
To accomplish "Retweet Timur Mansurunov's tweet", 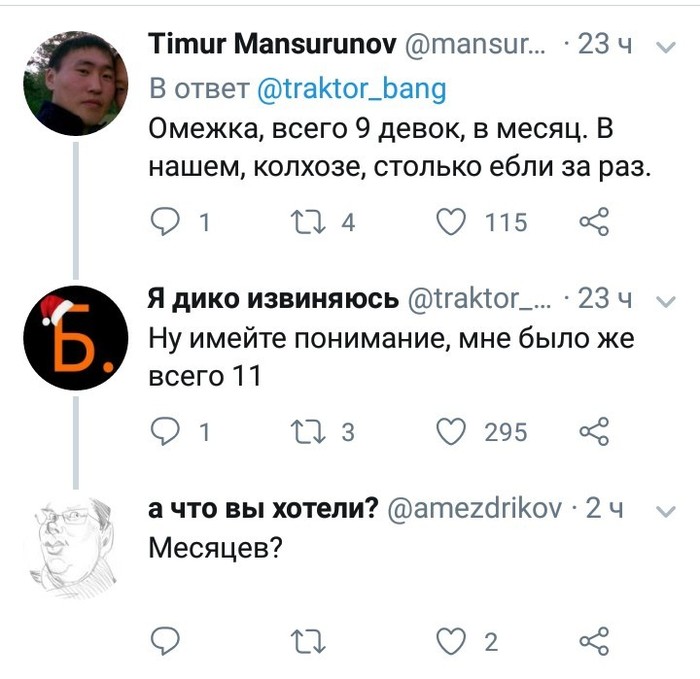I will pyautogui.click(x=300, y=221).
